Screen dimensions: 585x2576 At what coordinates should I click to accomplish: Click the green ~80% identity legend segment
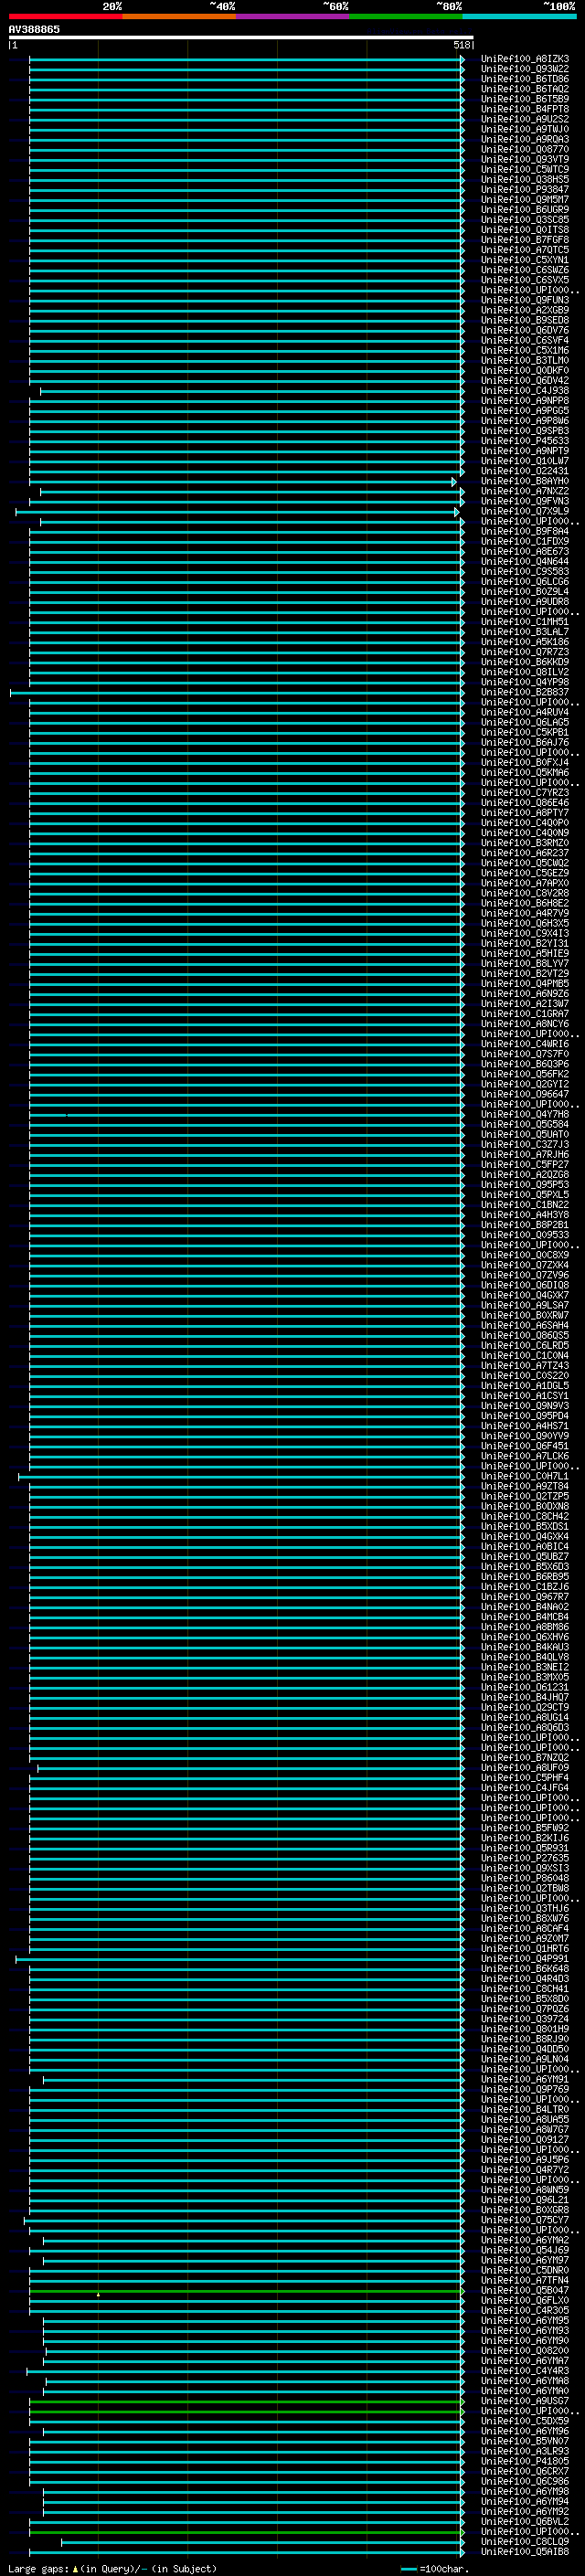coord(406,17)
